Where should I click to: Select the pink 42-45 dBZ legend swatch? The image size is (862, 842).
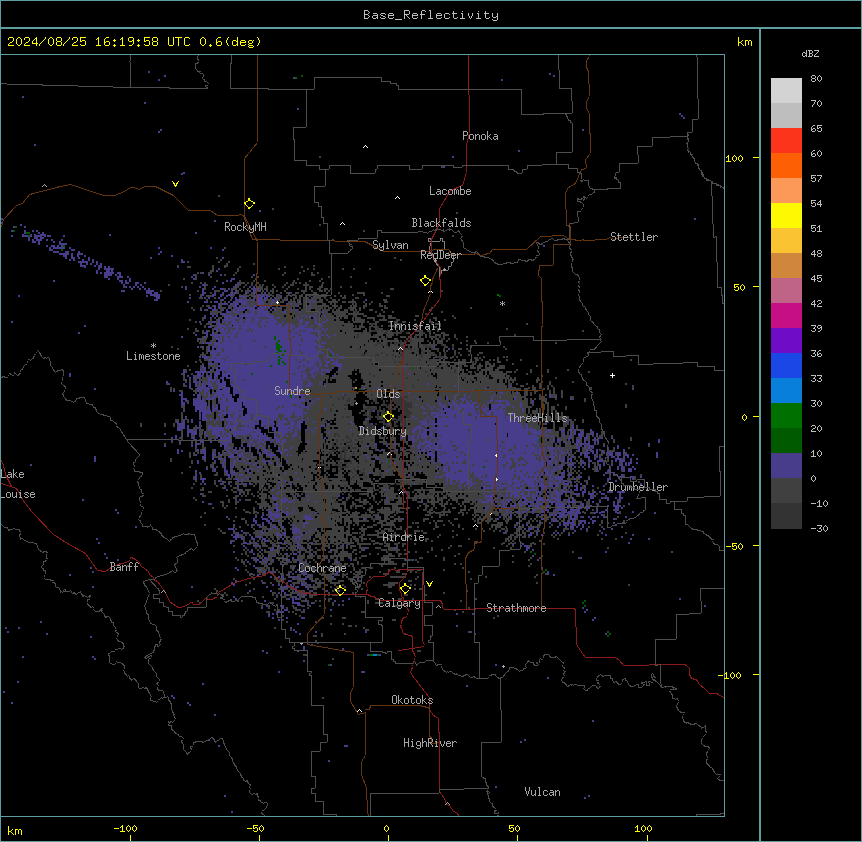click(x=786, y=291)
